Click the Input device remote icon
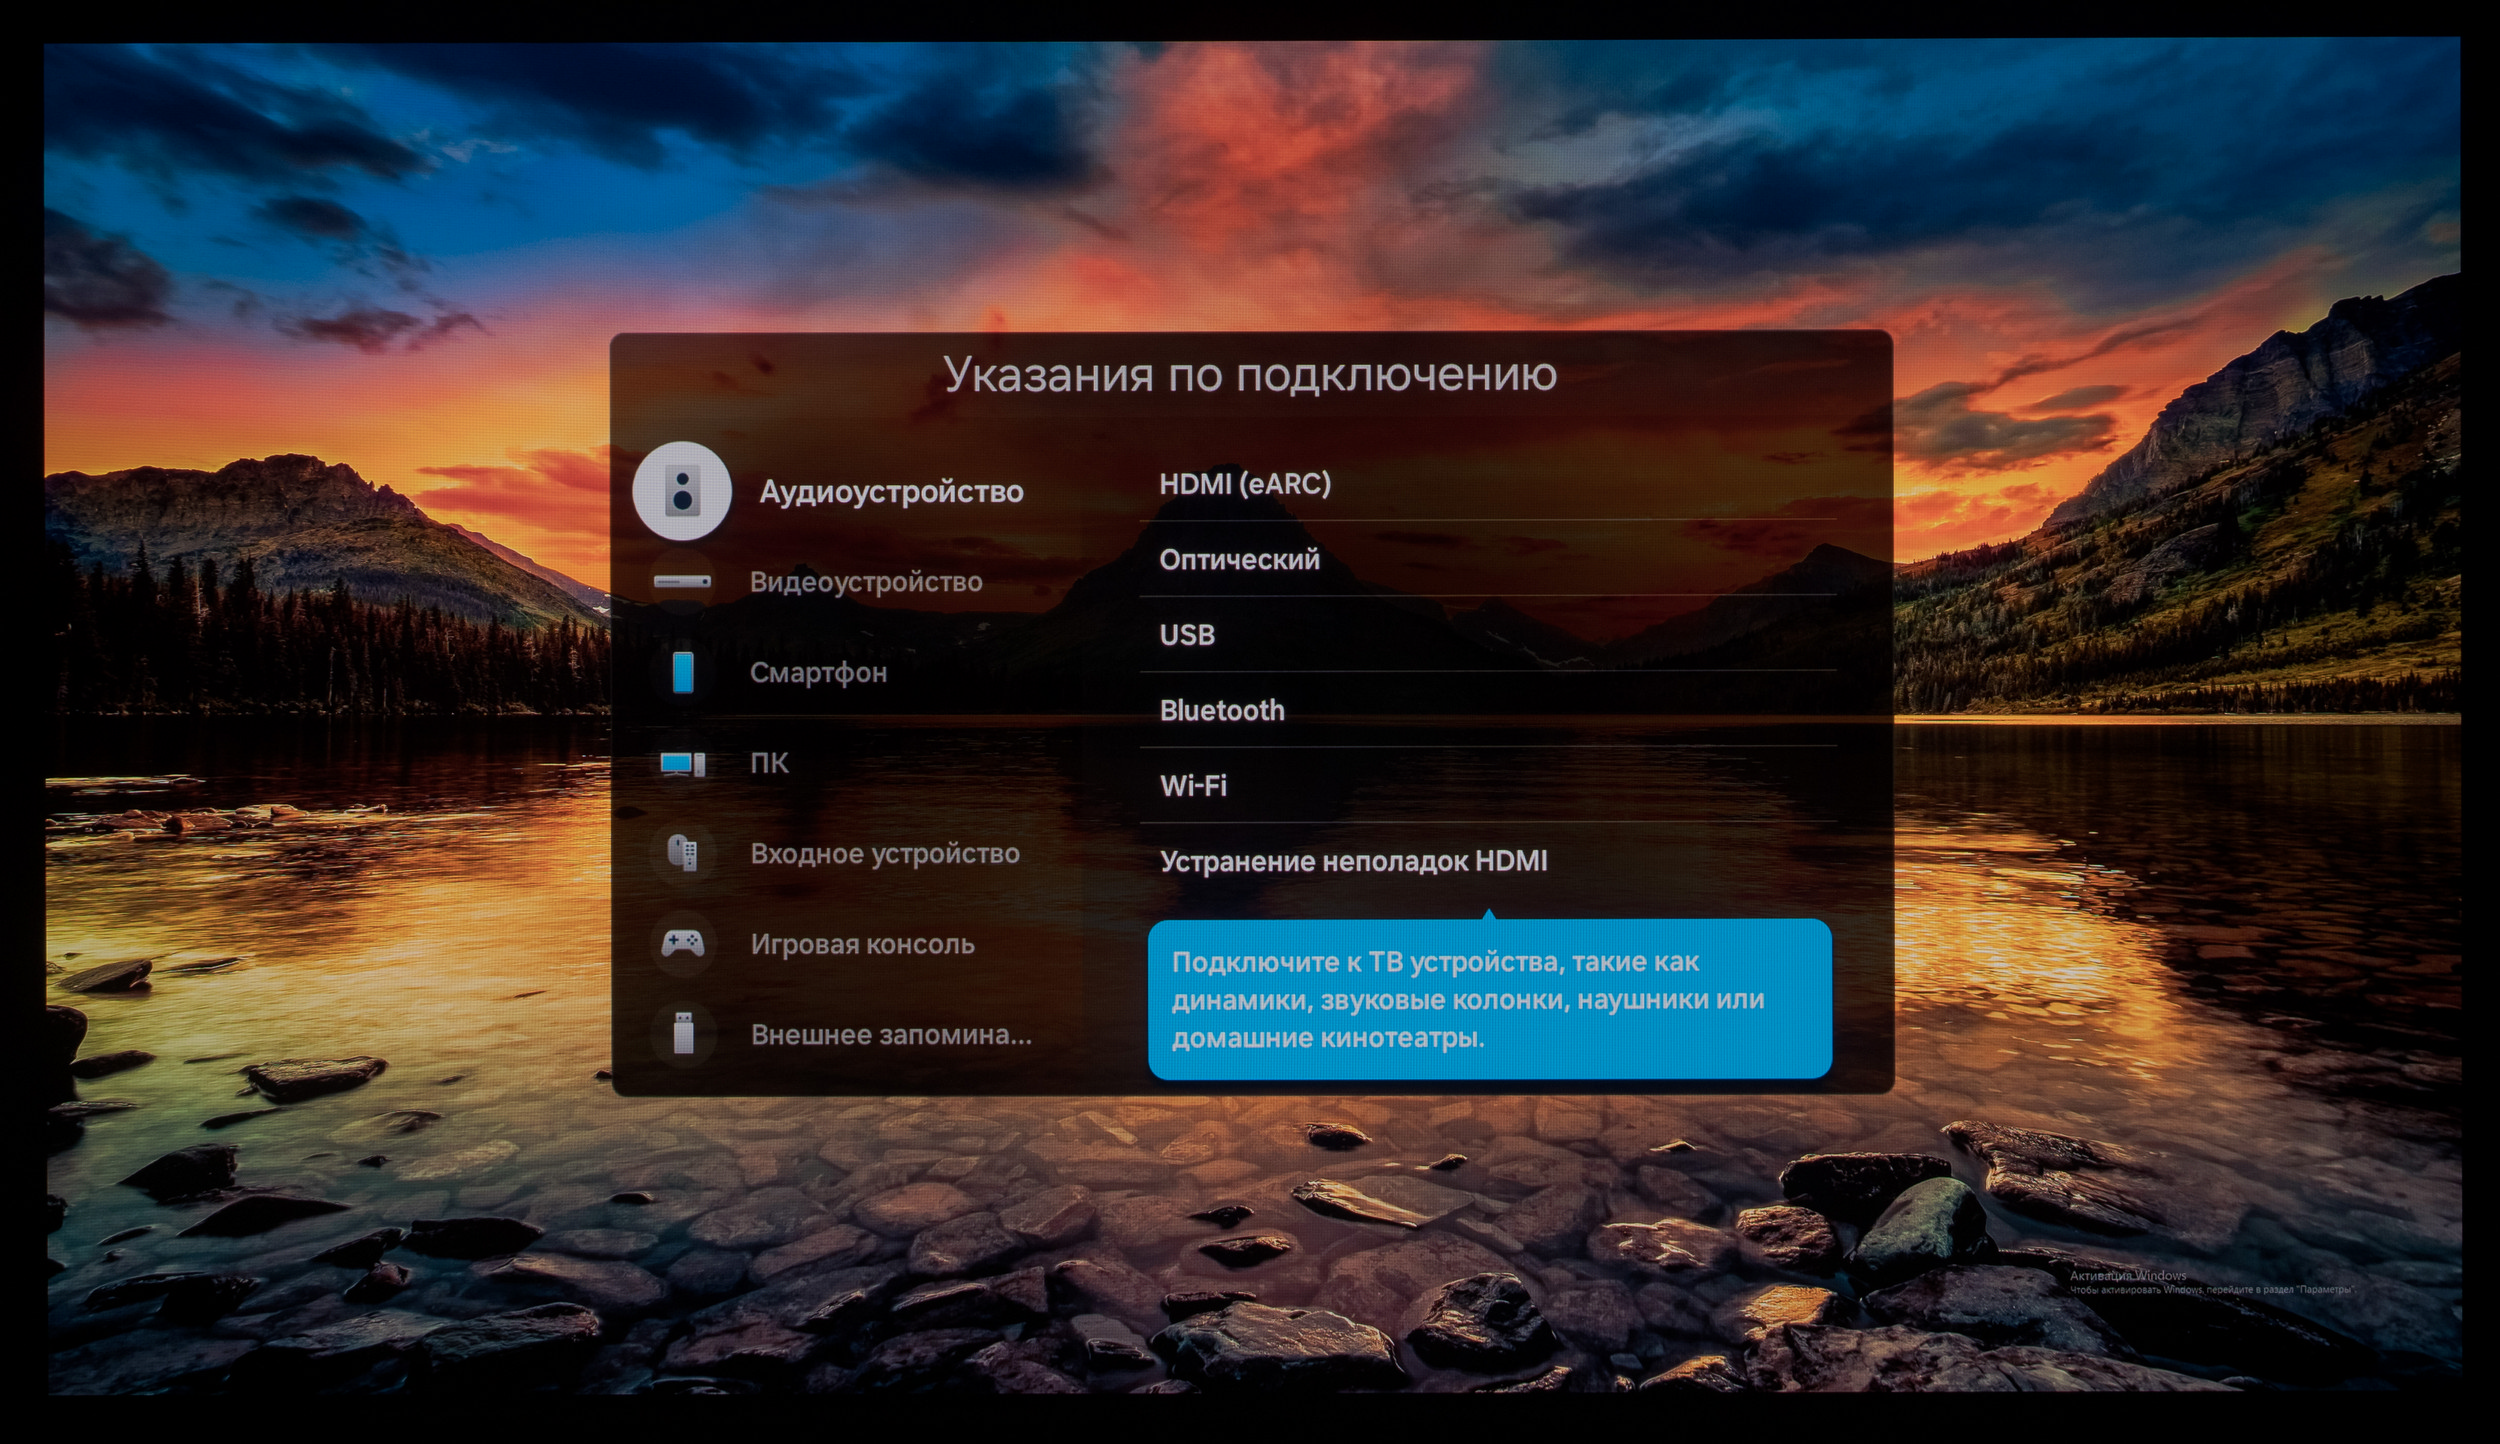 click(x=683, y=853)
